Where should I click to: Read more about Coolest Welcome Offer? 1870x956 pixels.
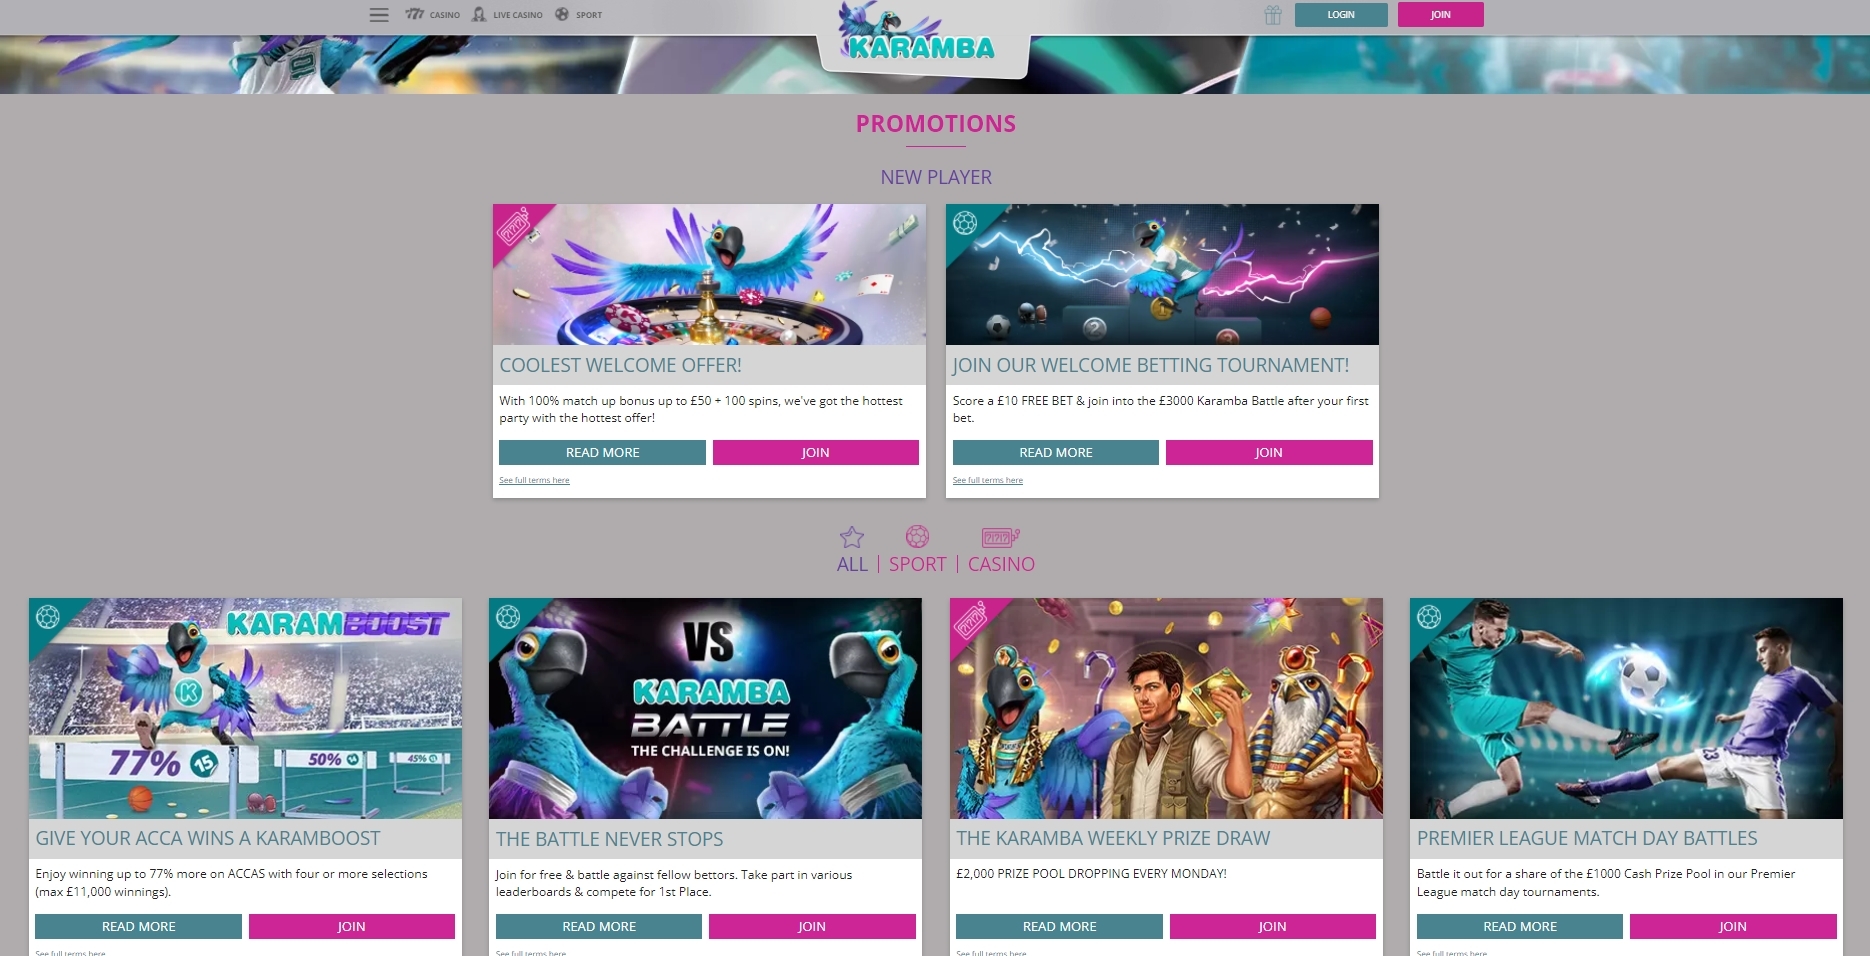click(602, 453)
